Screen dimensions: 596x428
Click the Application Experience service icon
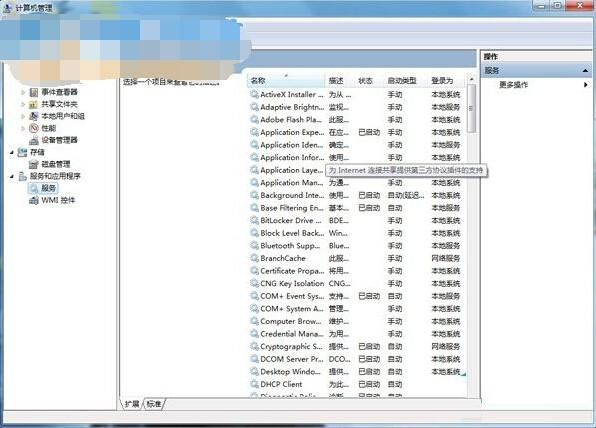pos(254,132)
